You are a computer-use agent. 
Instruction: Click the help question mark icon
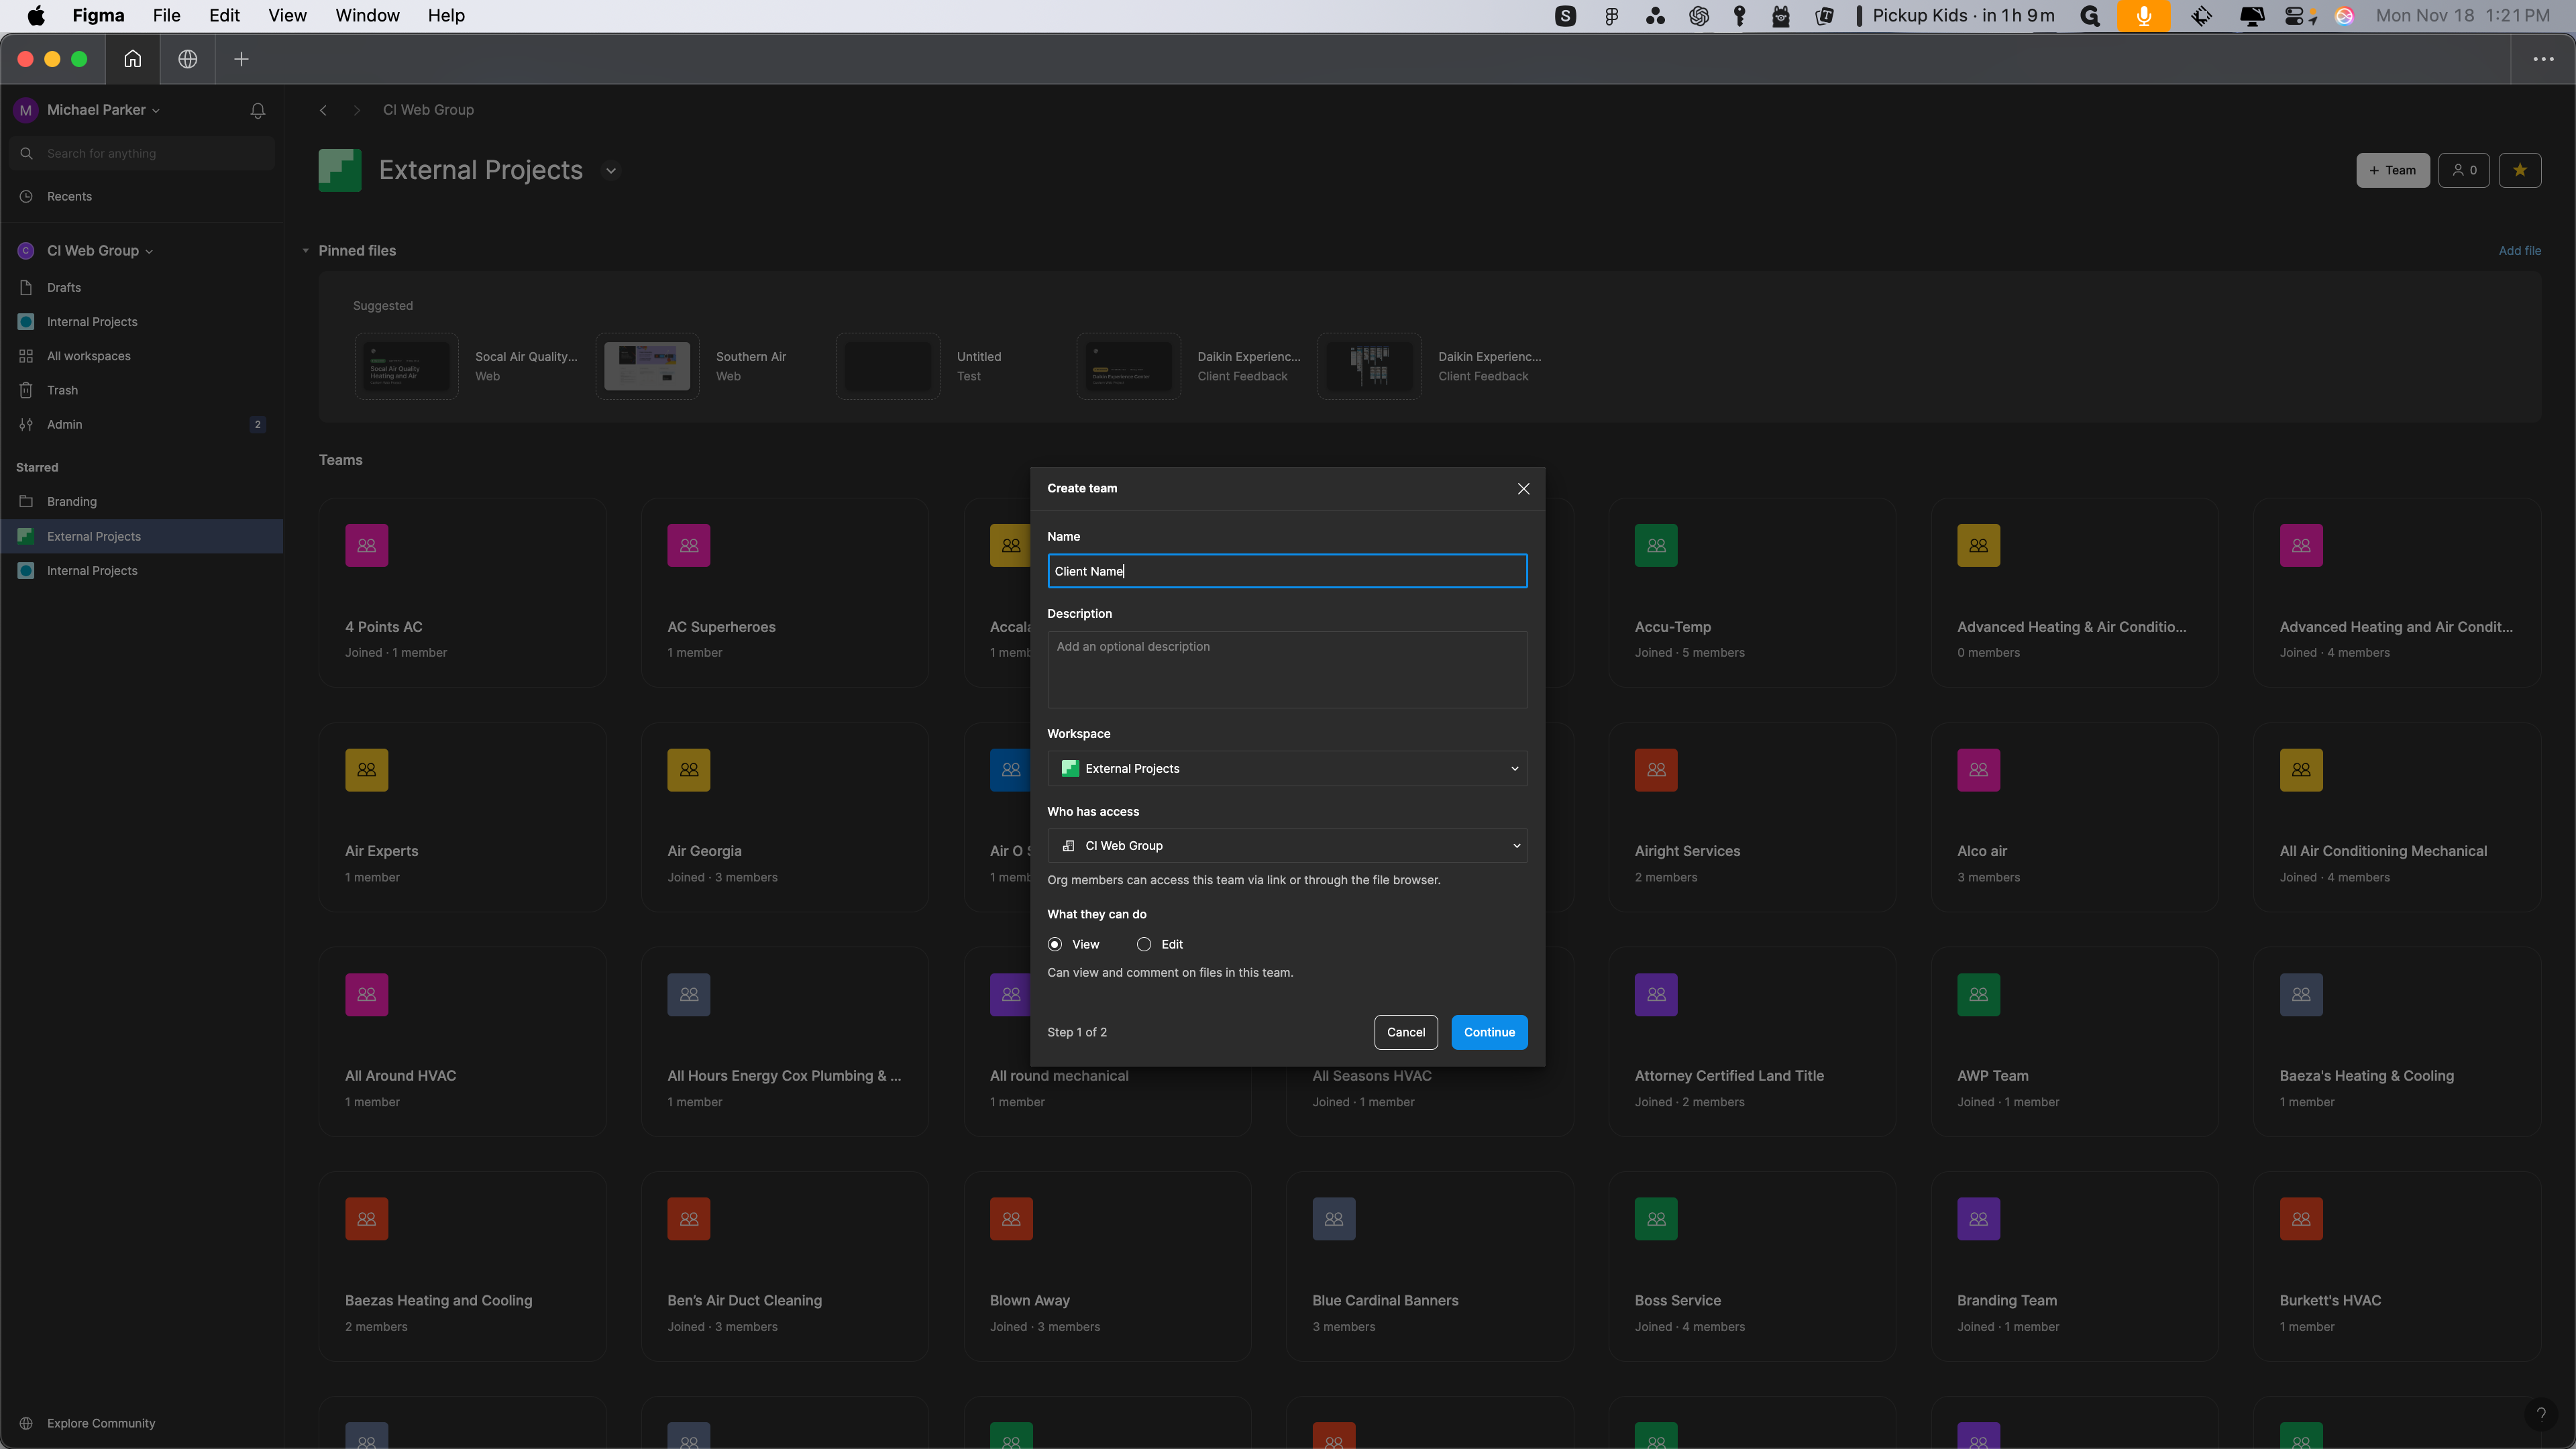(2540, 1413)
